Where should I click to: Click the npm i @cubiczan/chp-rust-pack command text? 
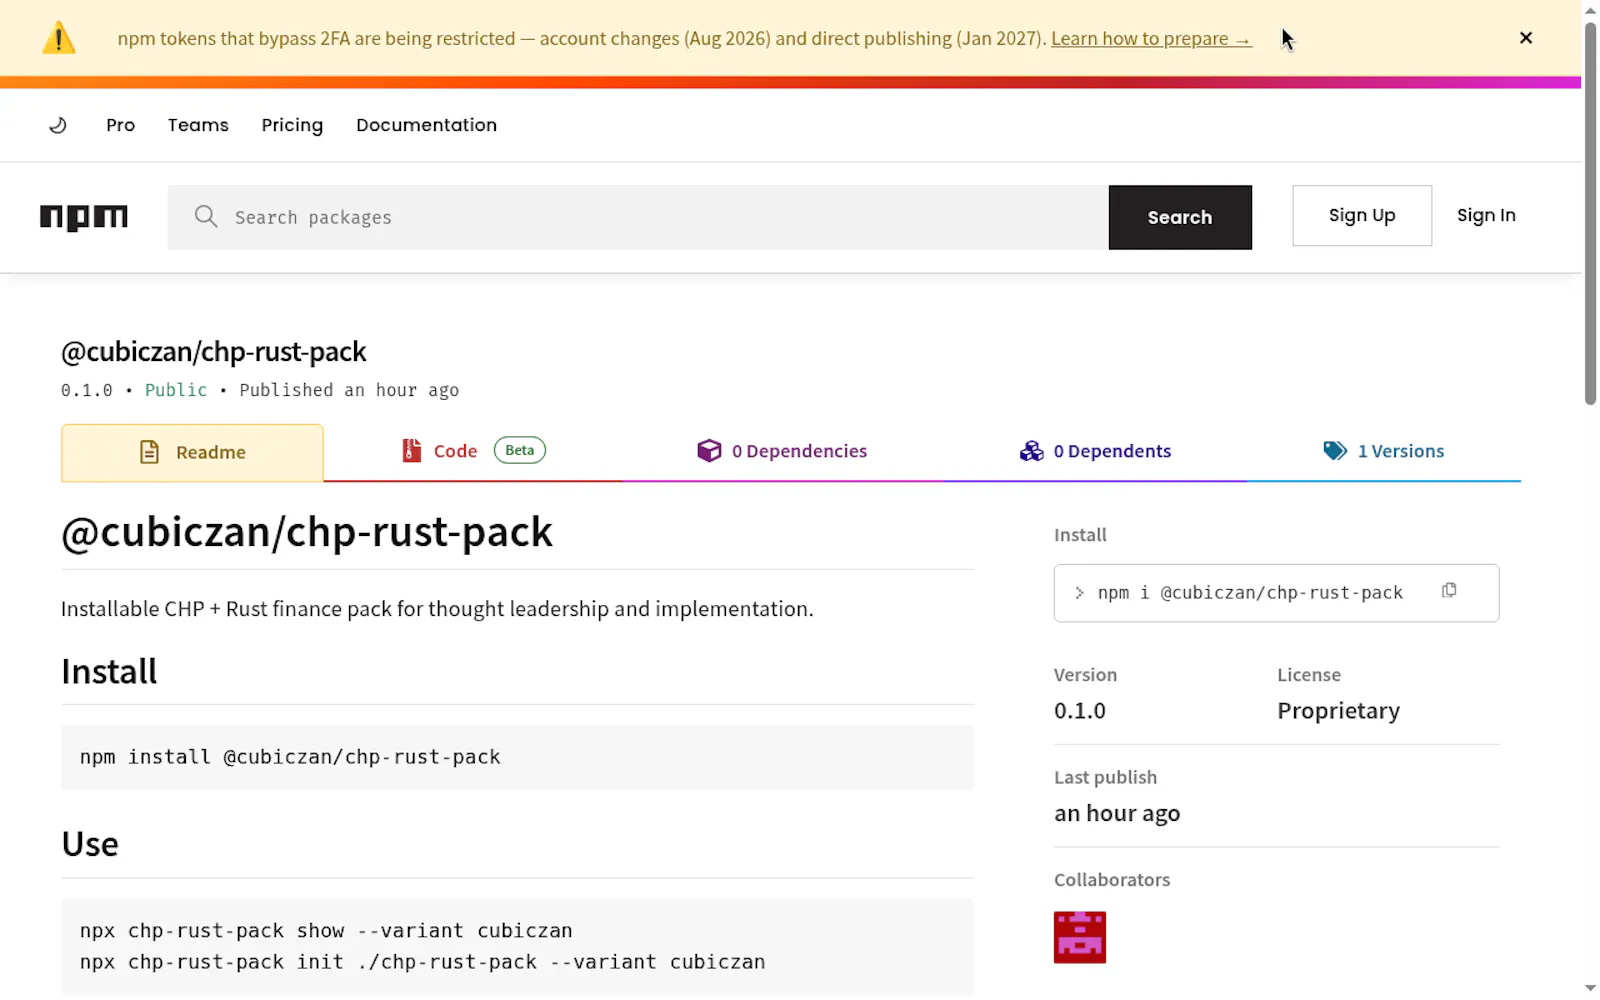(x=1250, y=593)
